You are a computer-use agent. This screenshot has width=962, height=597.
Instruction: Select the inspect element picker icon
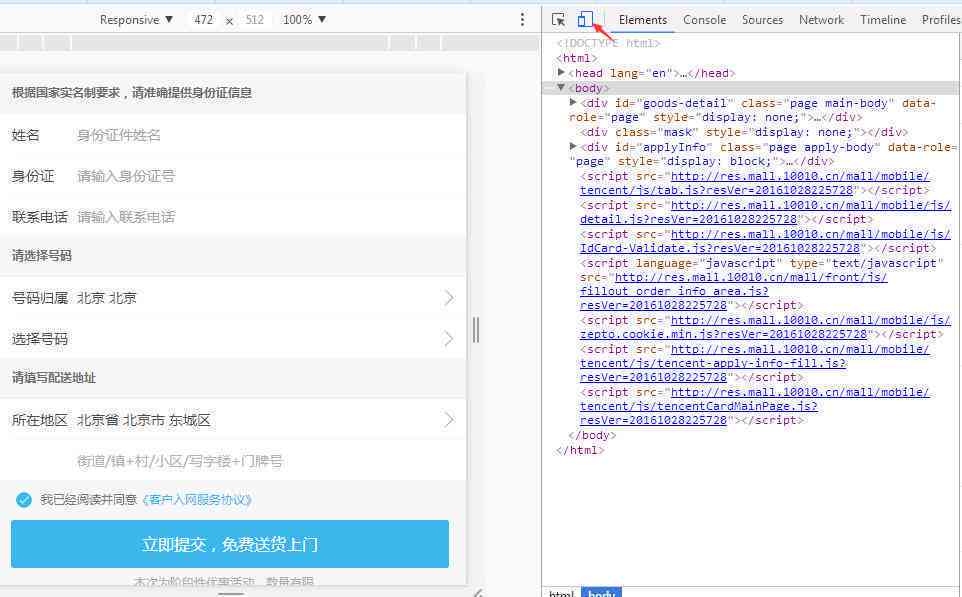(x=558, y=20)
